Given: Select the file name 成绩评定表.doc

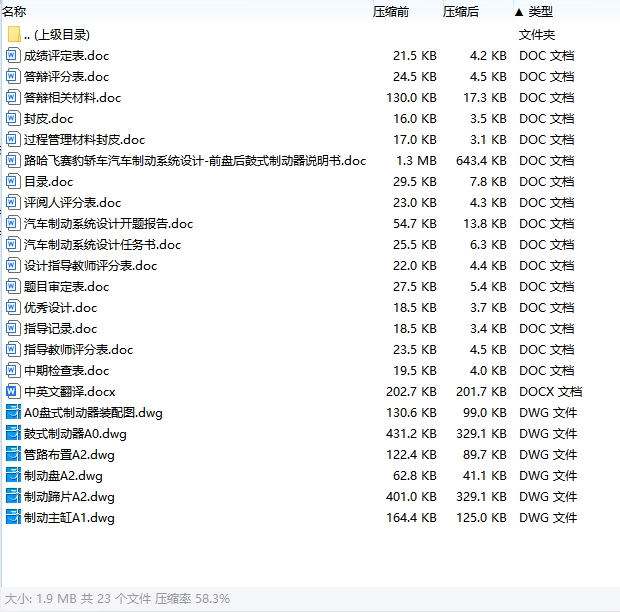Looking at the screenshot, I should pyautogui.click(x=66, y=56).
